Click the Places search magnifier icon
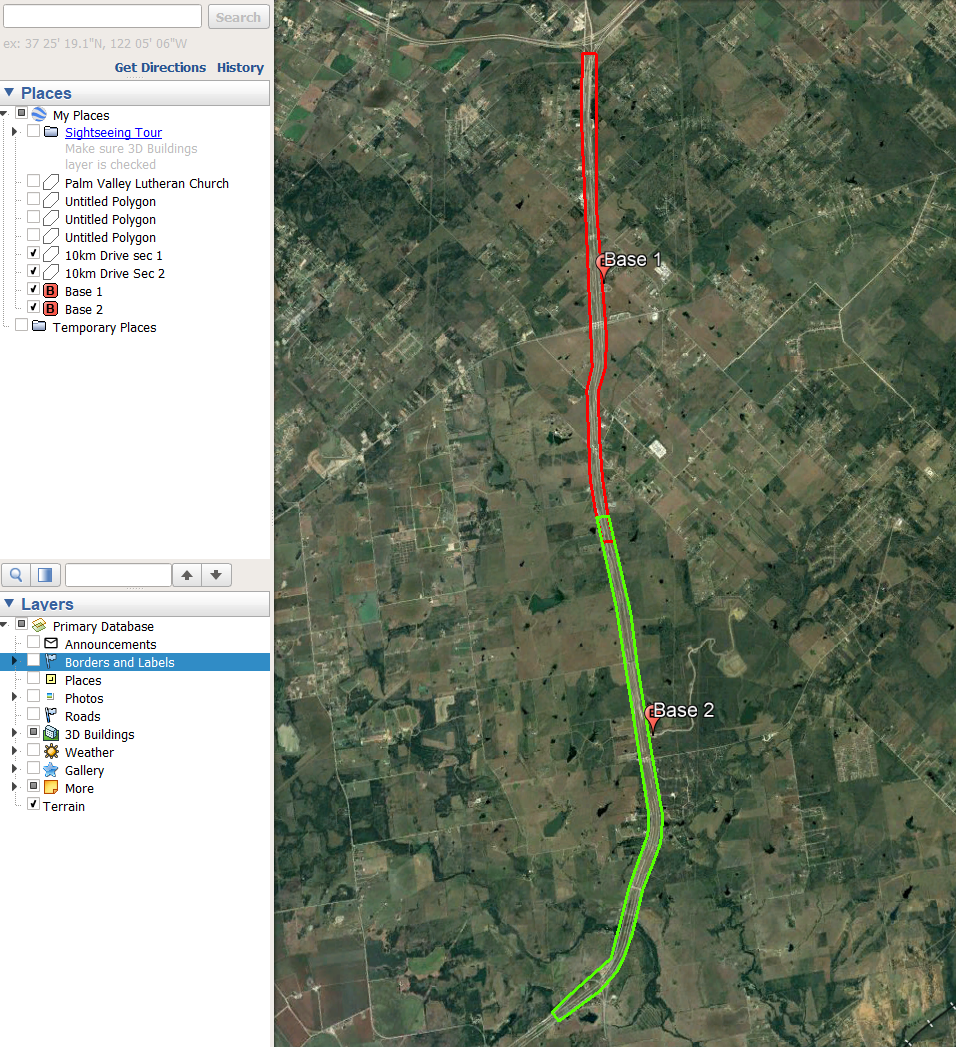Viewport: 956px width, 1047px height. (x=17, y=575)
